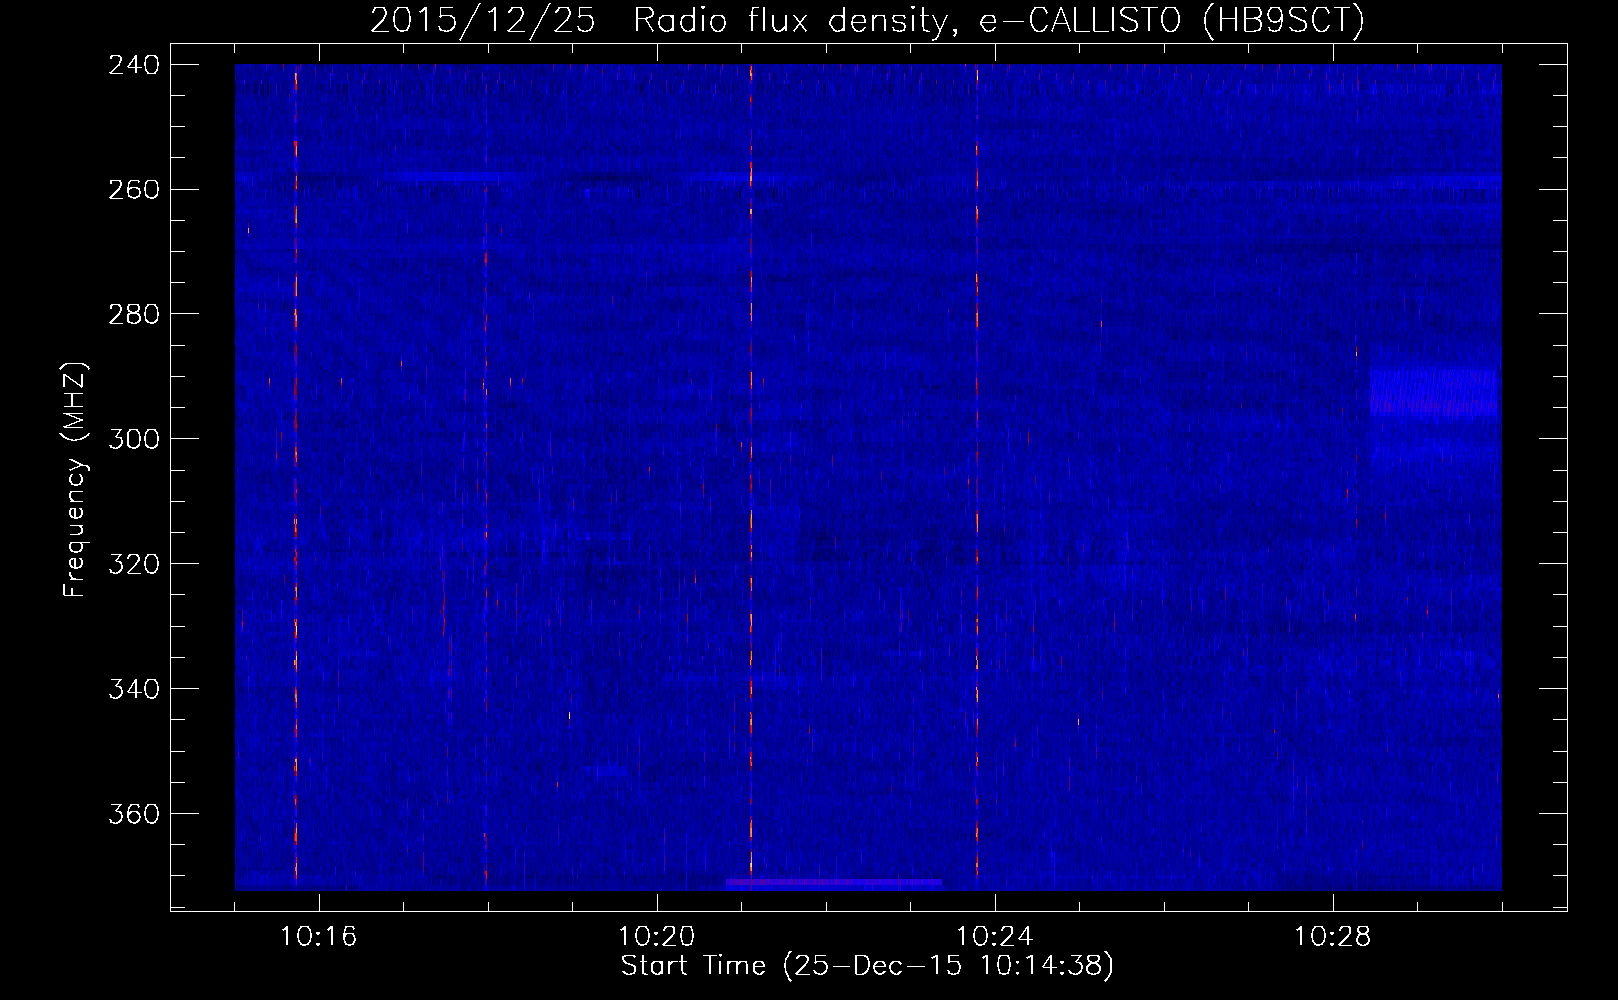Click the 10:20 time tick label
Viewport: 1618px width, 1000px height.
point(657,937)
